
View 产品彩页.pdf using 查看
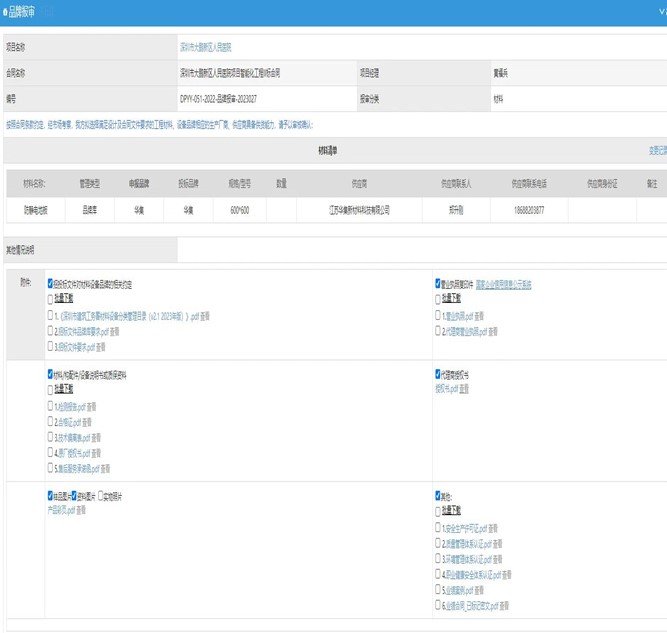pyautogui.click(x=81, y=510)
